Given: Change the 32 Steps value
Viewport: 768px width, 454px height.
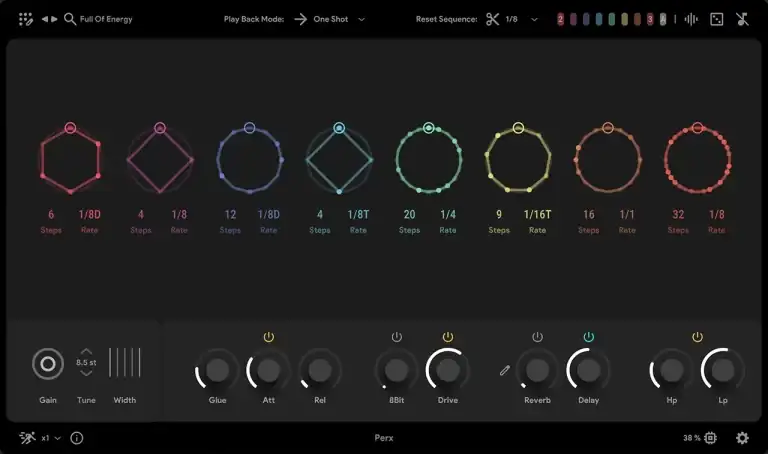Looking at the screenshot, I should pos(678,215).
